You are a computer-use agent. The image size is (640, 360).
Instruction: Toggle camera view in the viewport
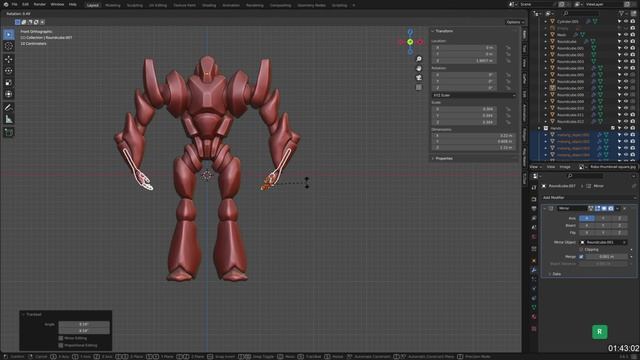(419, 78)
